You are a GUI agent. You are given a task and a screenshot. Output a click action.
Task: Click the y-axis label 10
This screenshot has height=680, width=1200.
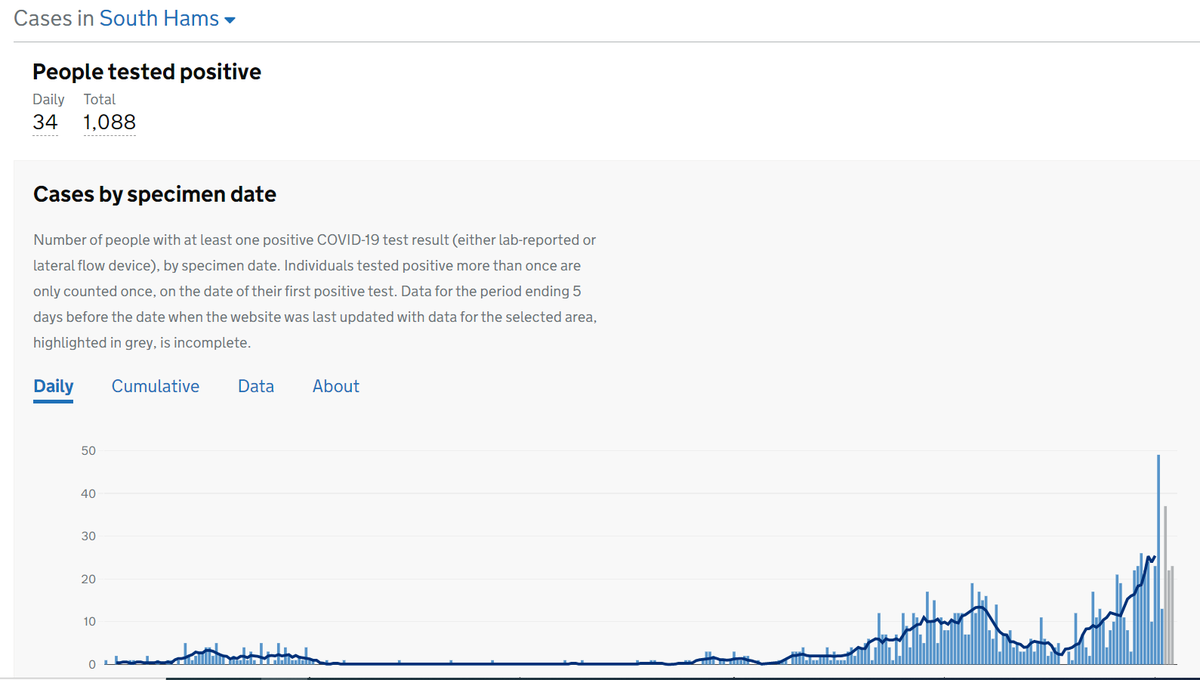[89, 622]
